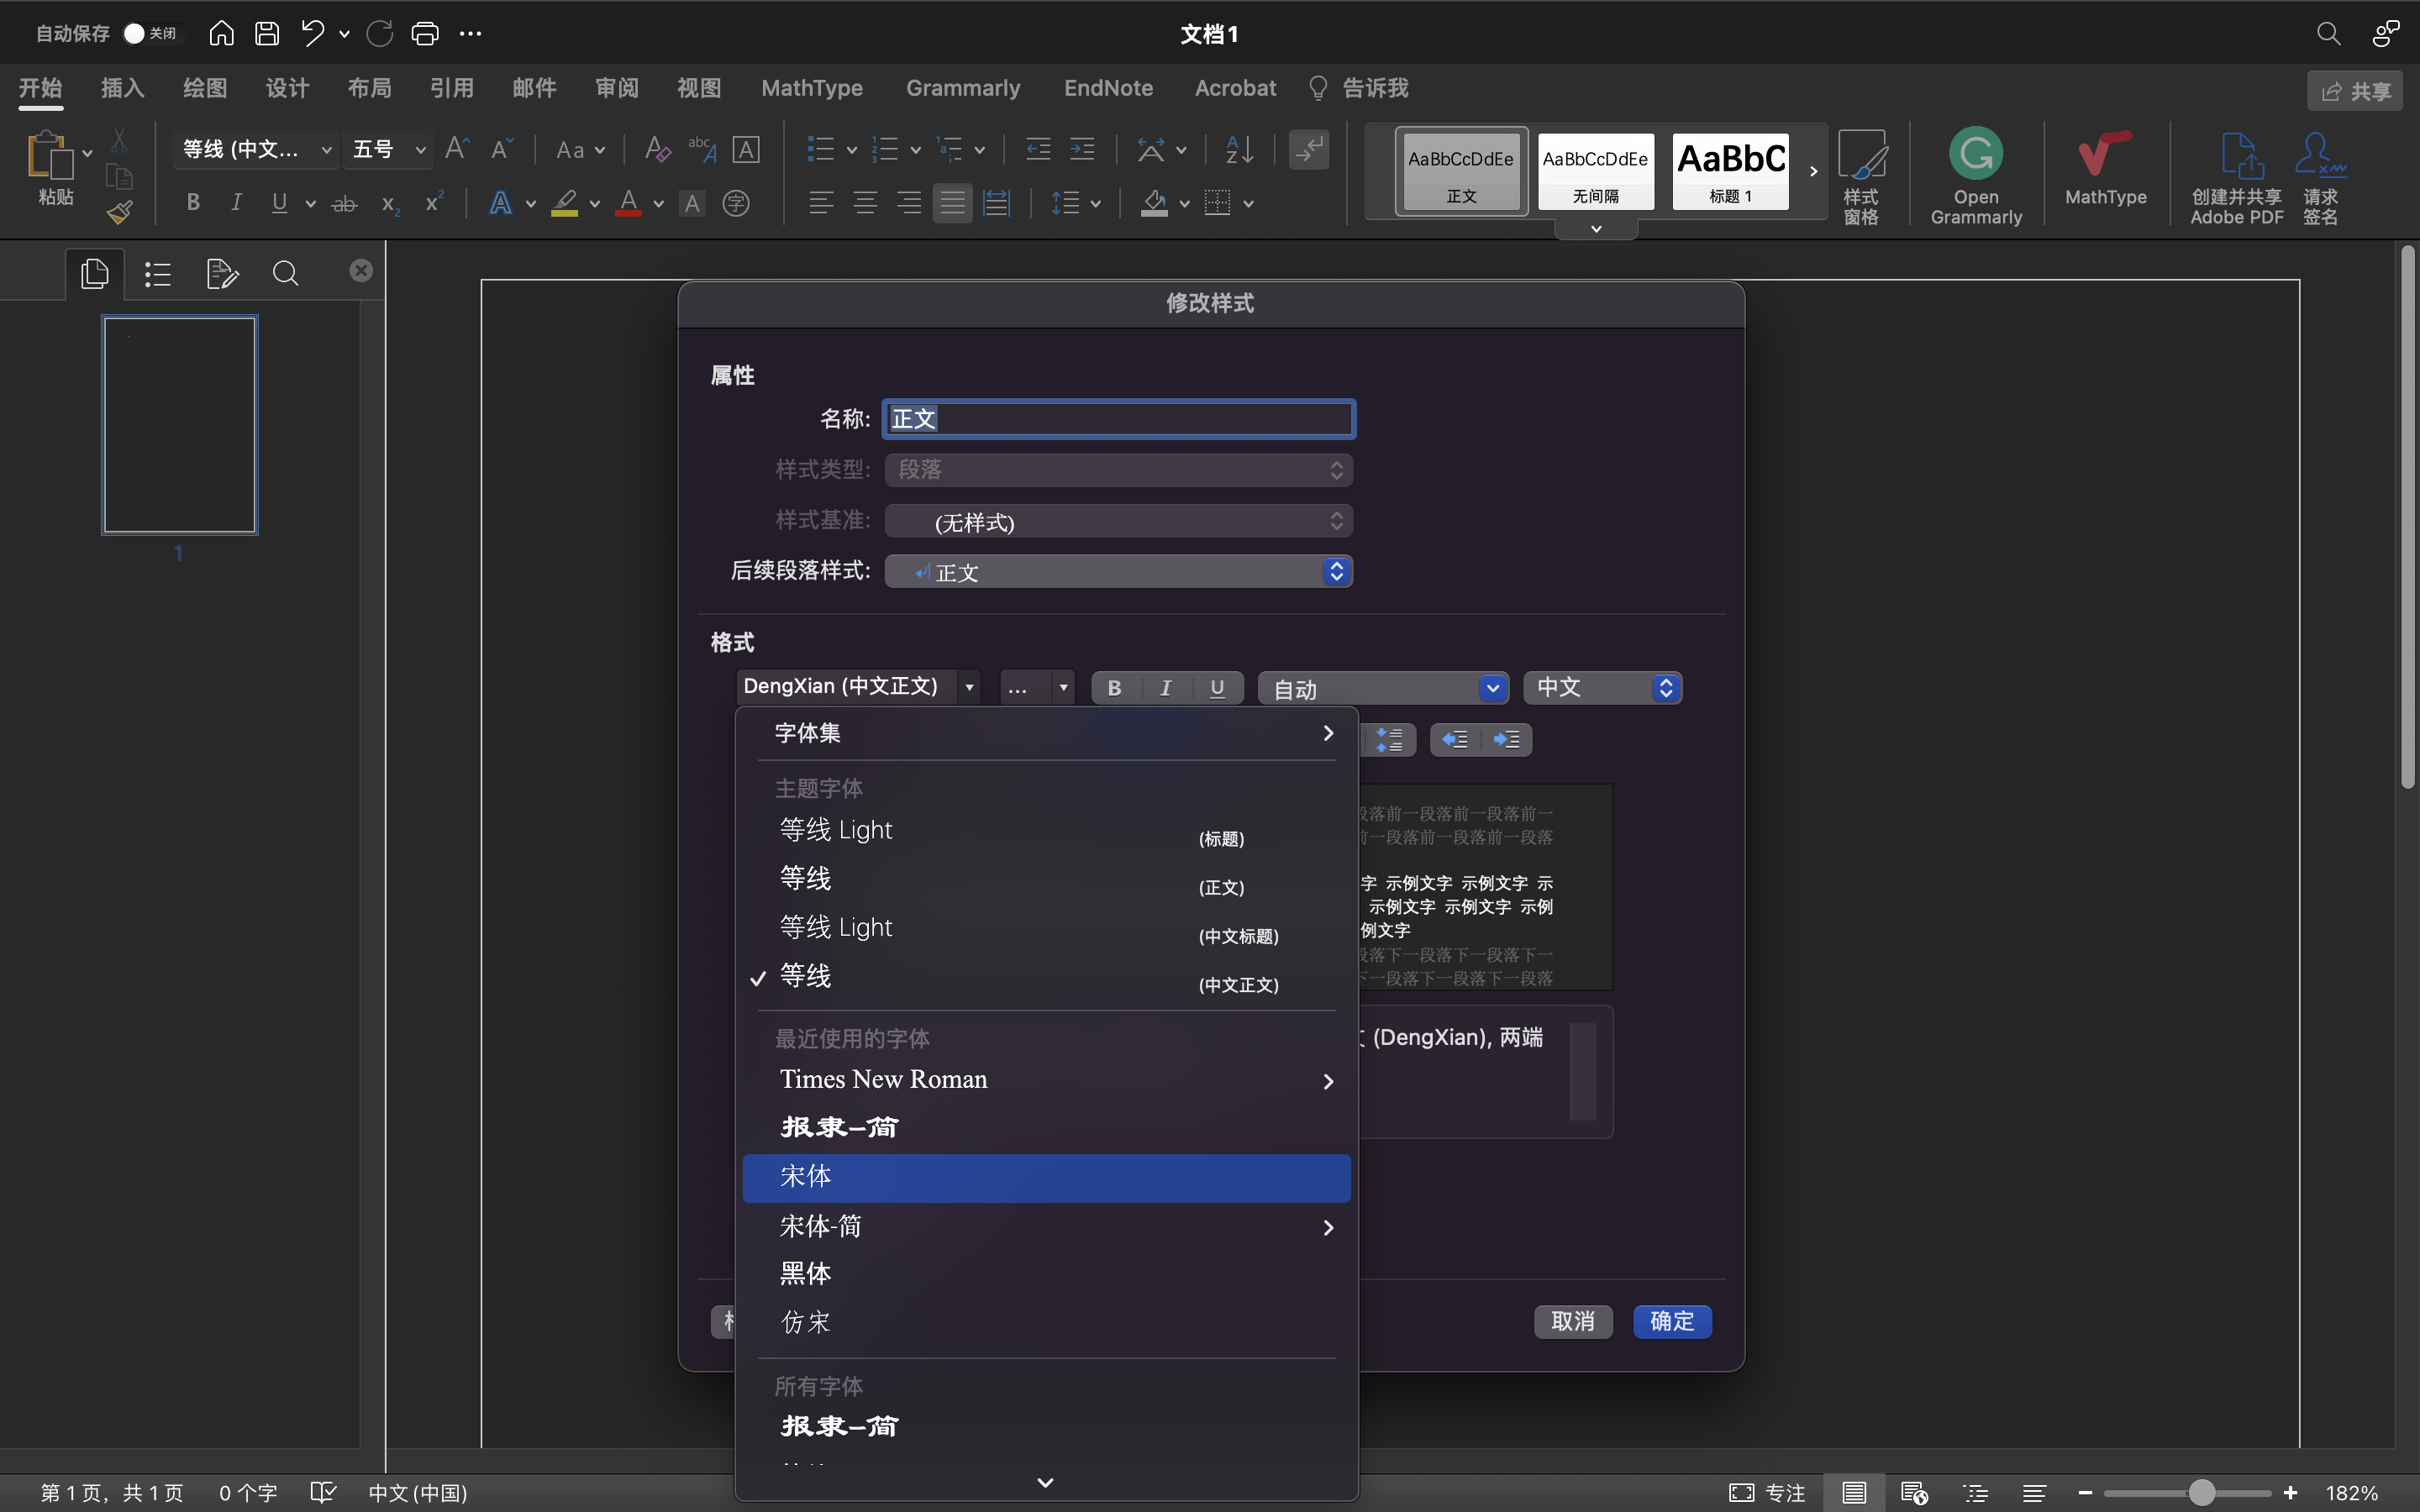Enable underline formatting in the style dialog
Image resolution: width=2420 pixels, height=1512 pixels.
1218,687
